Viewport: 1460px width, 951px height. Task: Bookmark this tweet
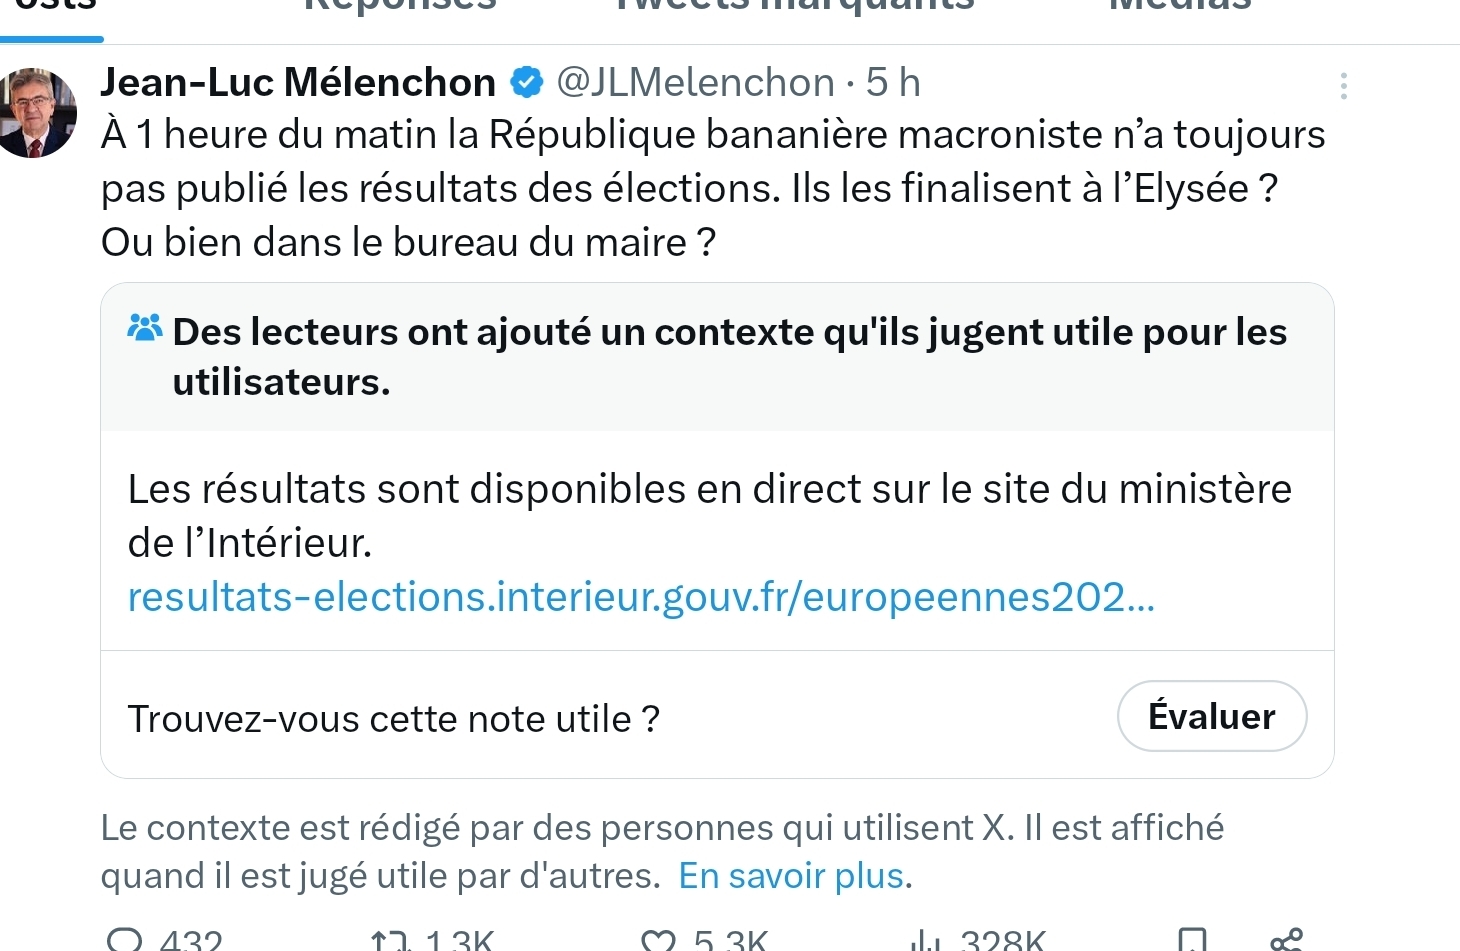click(1191, 941)
